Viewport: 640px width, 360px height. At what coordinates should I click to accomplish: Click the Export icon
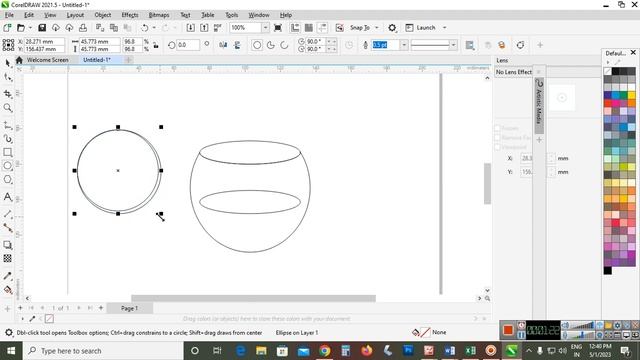click(x=204, y=28)
